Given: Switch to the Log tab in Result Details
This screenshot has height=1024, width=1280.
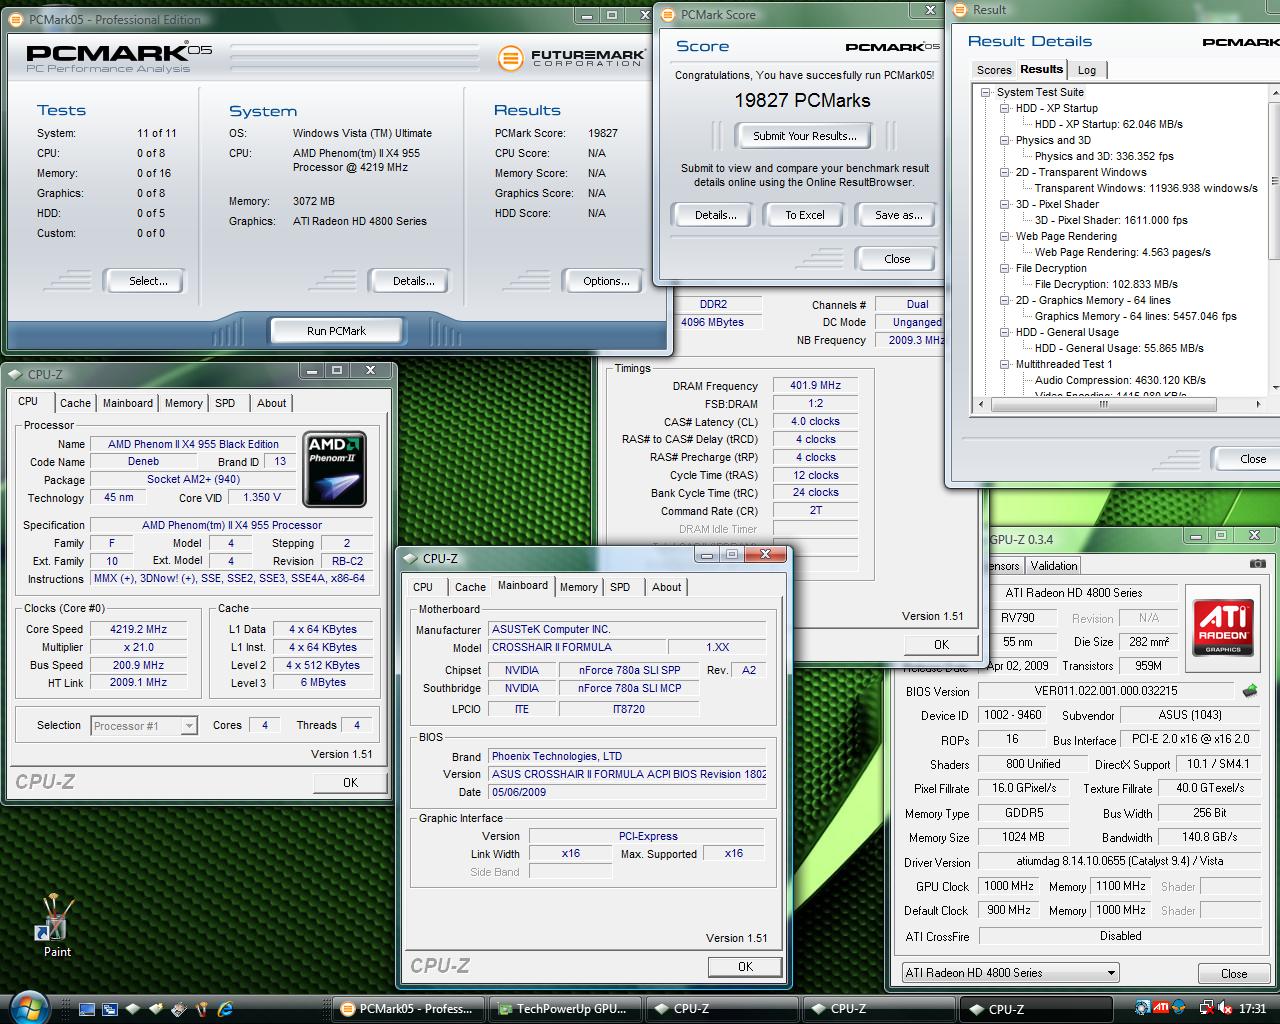Looking at the screenshot, I should (1087, 70).
